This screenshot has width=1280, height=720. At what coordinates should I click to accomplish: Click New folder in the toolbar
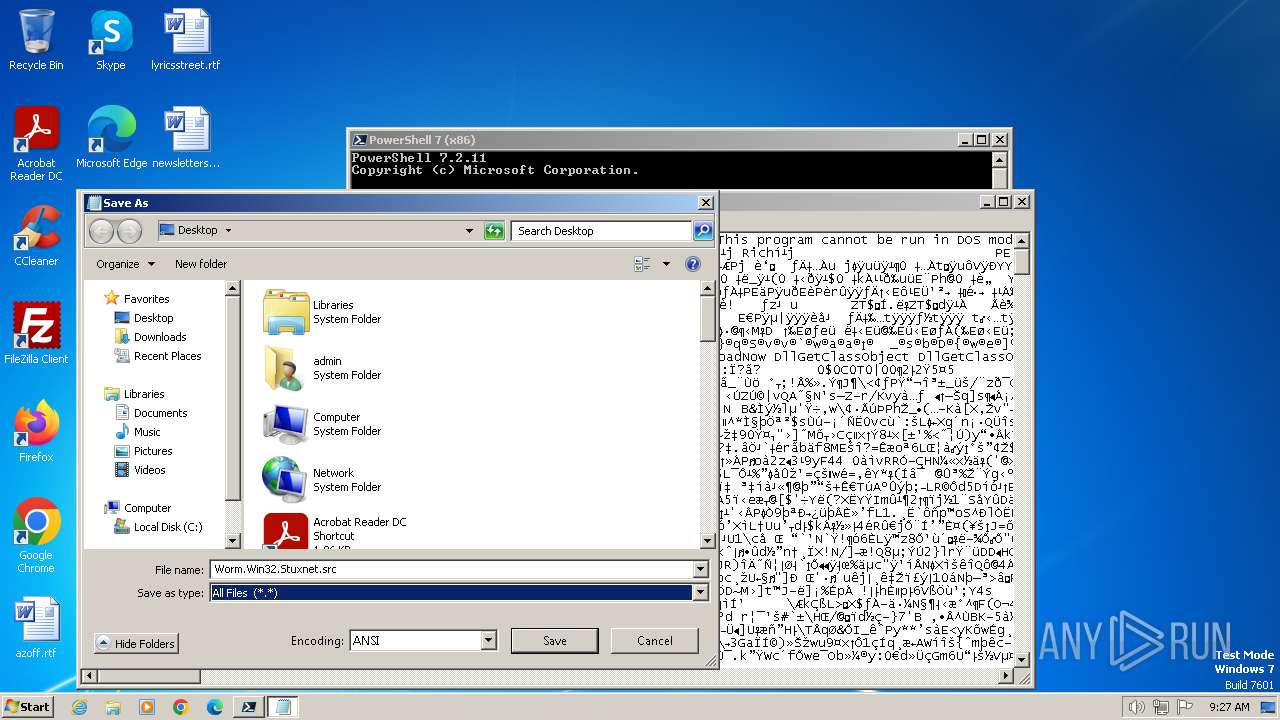pyautogui.click(x=201, y=264)
